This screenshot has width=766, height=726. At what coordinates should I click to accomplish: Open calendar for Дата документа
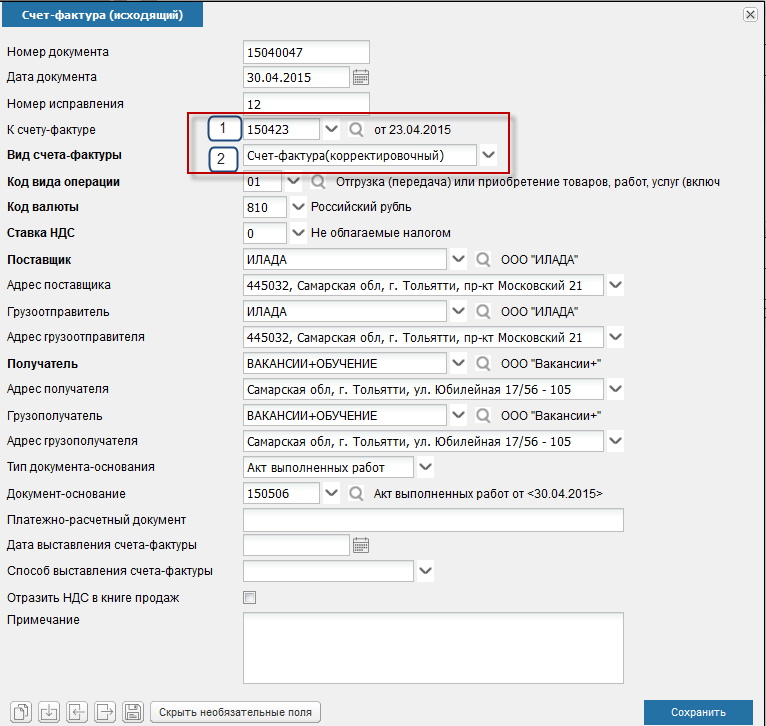click(x=361, y=77)
